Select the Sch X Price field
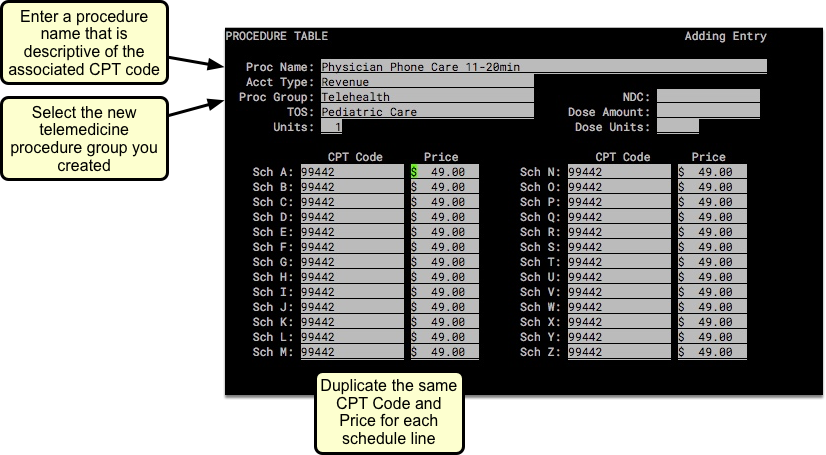 pyautogui.click(x=712, y=322)
